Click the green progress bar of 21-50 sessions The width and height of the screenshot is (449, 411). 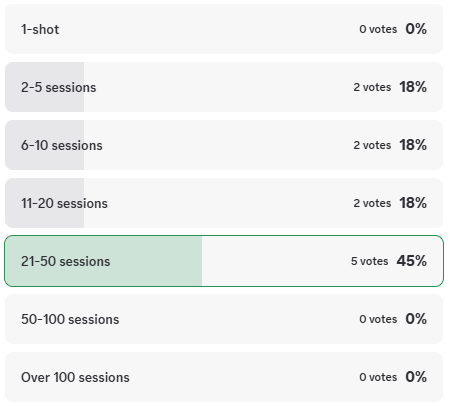pyautogui.click(x=103, y=261)
